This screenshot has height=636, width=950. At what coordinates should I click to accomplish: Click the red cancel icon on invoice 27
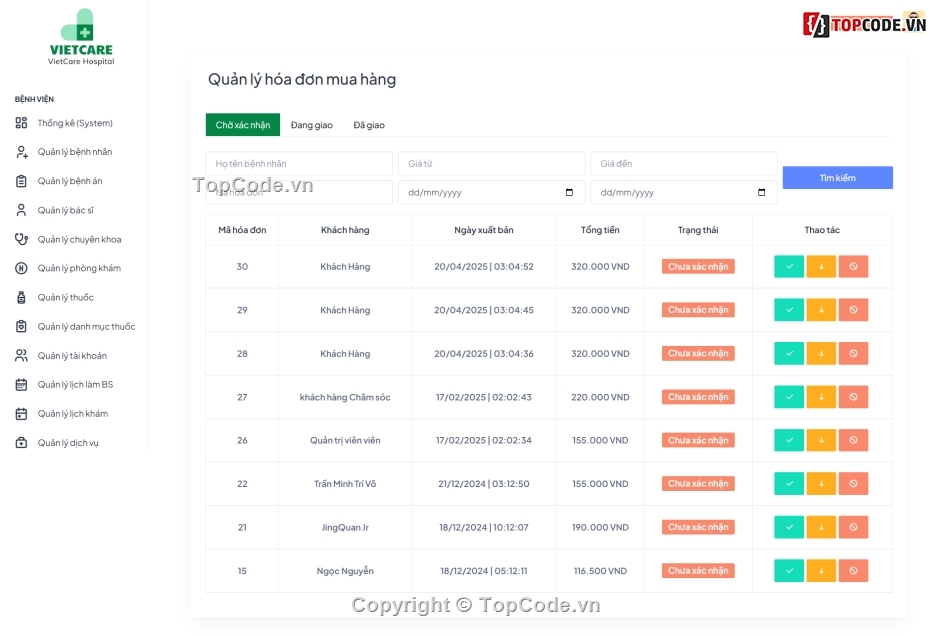coord(853,396)
